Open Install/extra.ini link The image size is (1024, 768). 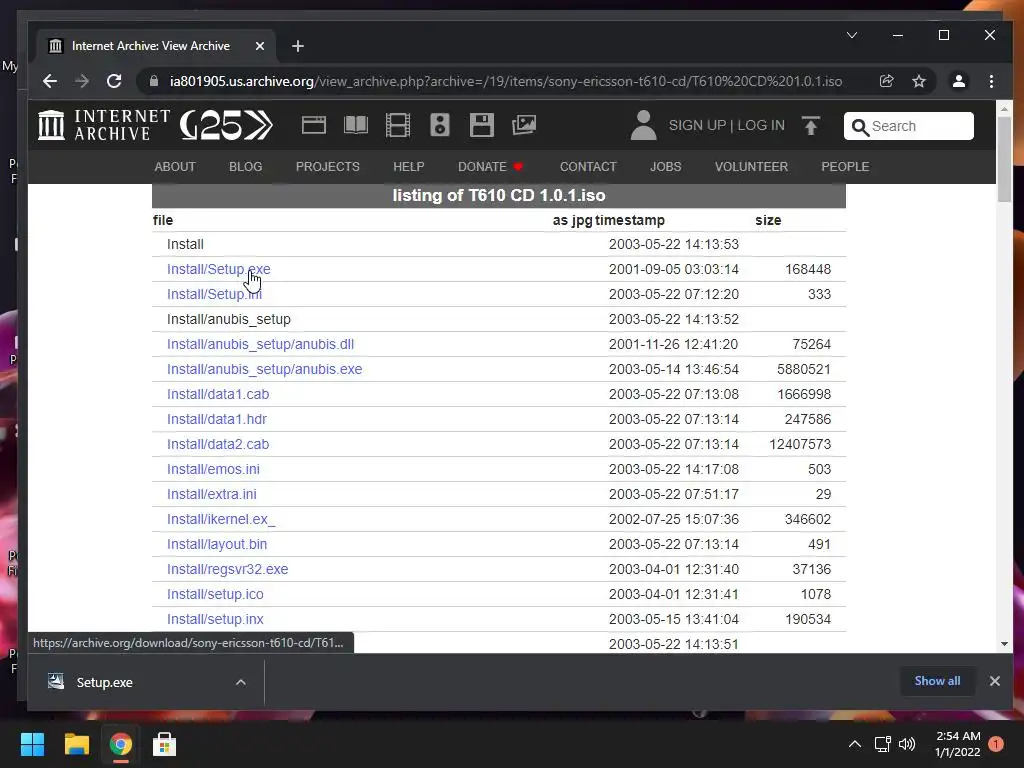click(x=212, y=494)
